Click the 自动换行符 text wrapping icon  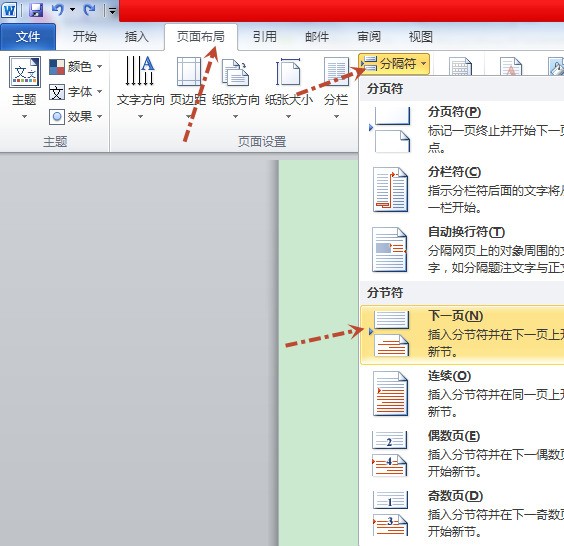[x=390, y=250]
